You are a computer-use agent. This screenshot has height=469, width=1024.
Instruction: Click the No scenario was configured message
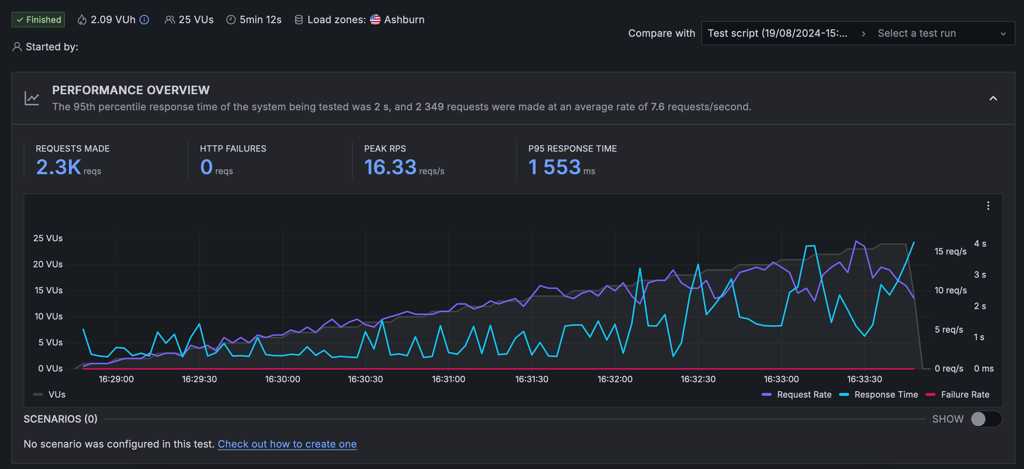(119, 444)
